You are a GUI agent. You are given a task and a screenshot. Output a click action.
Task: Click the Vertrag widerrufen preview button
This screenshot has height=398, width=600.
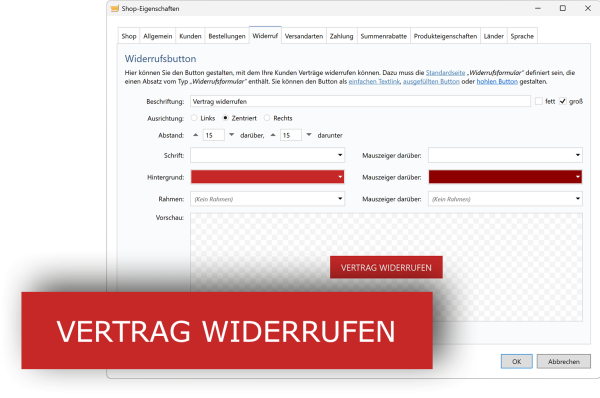coord(386,267)
